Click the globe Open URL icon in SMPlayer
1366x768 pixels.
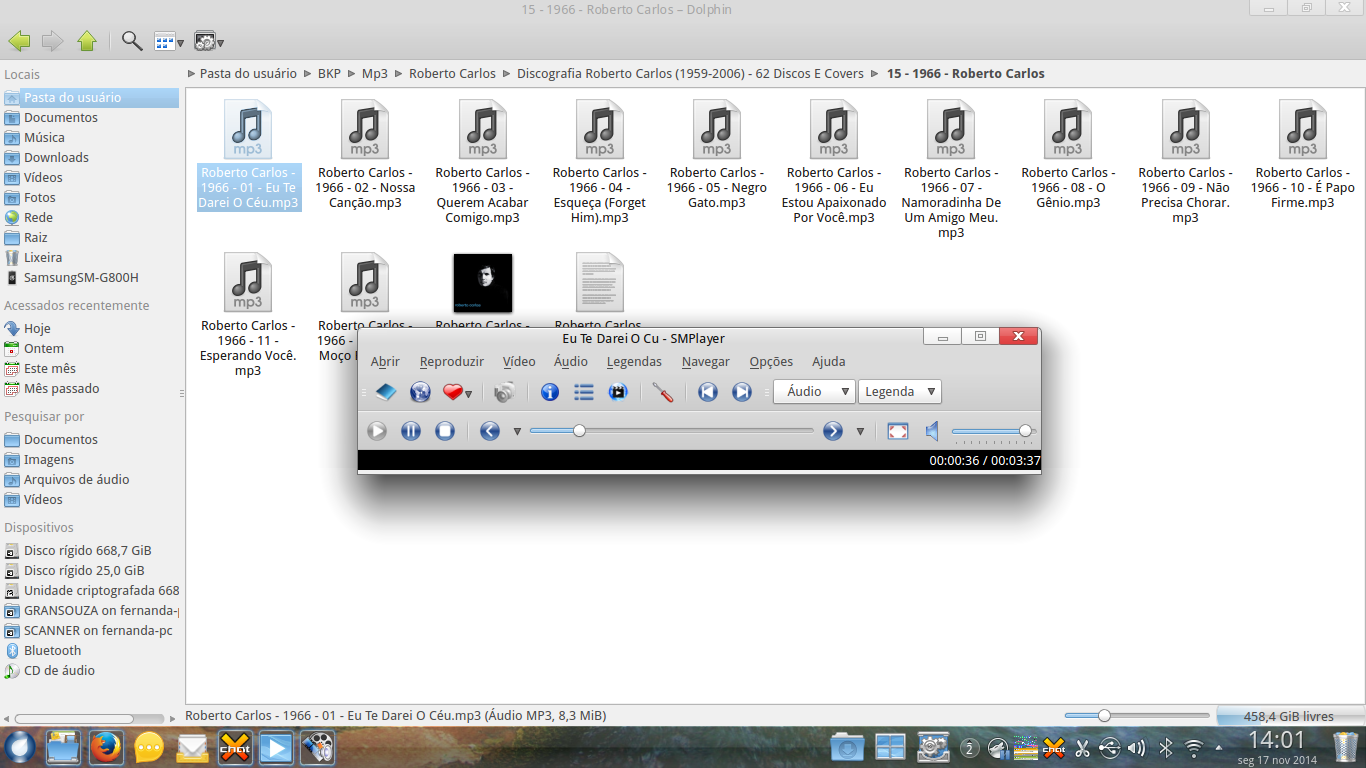click(x=420, y=392)
